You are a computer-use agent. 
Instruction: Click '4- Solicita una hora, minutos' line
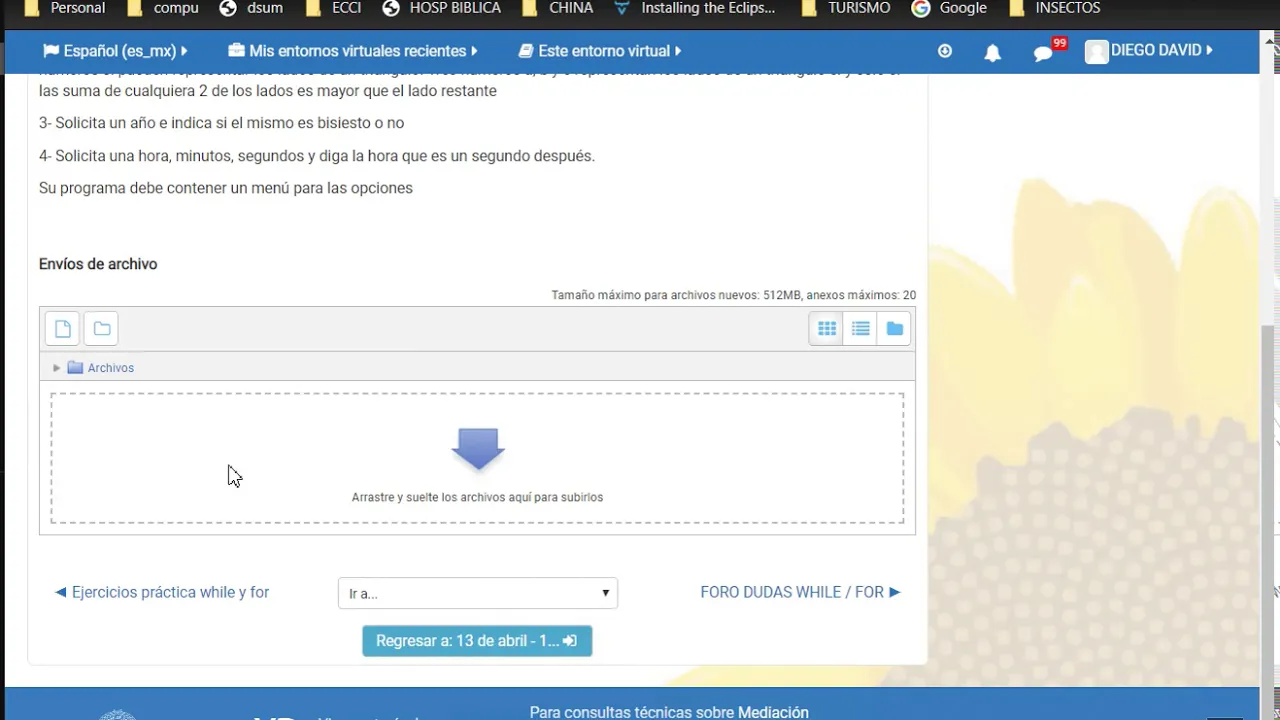[x=317, y=156]
